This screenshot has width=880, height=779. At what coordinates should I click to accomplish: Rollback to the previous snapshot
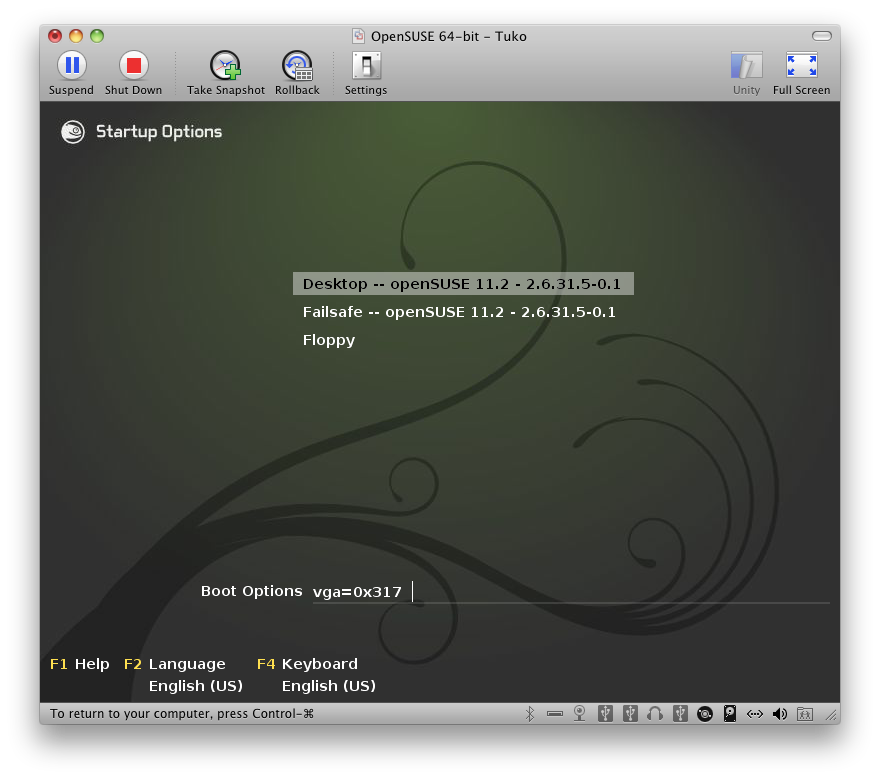point(297,73)
